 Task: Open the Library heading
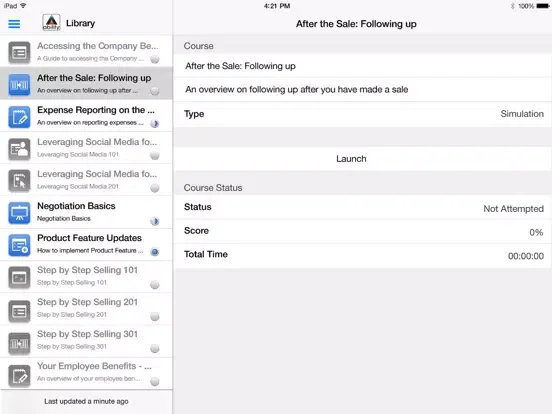81,23
